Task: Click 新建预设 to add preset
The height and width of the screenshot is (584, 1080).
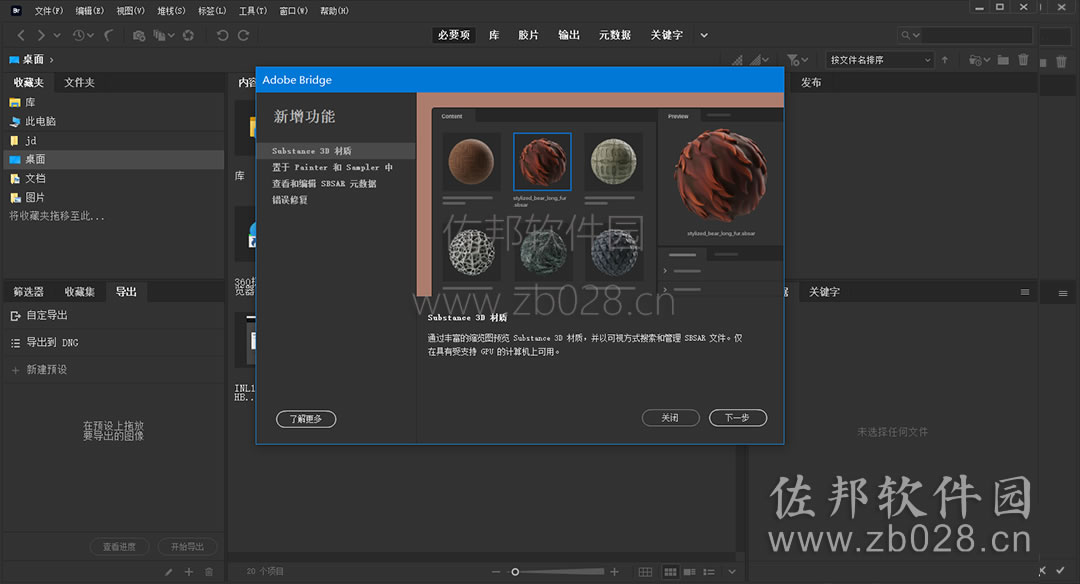Action: [x=114, y=370]
